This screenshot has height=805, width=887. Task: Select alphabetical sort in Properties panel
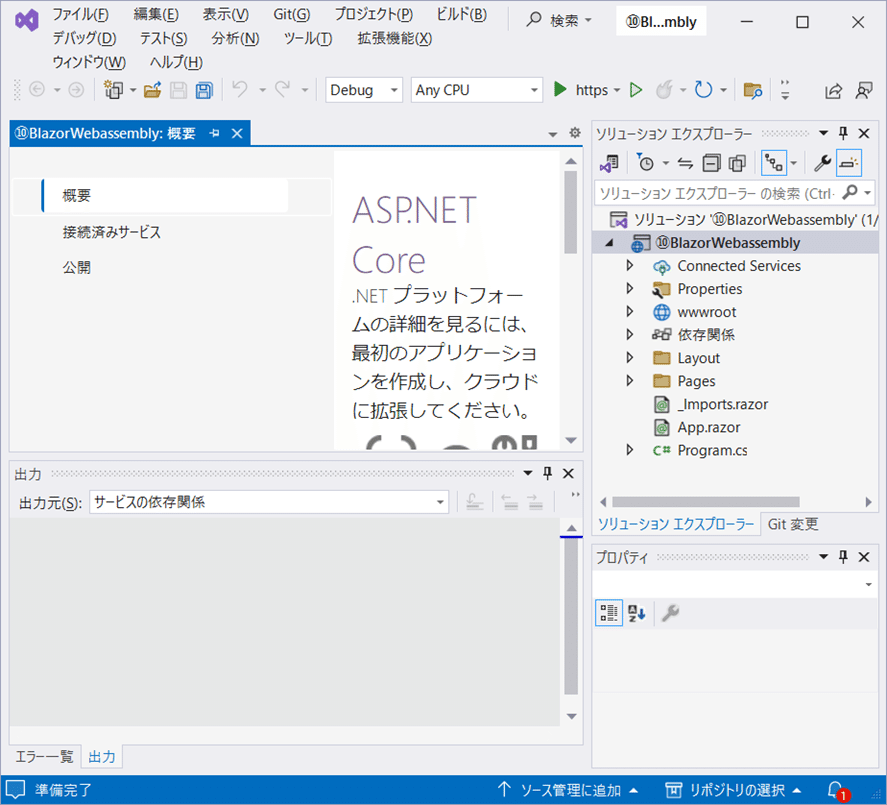point(636,613)
